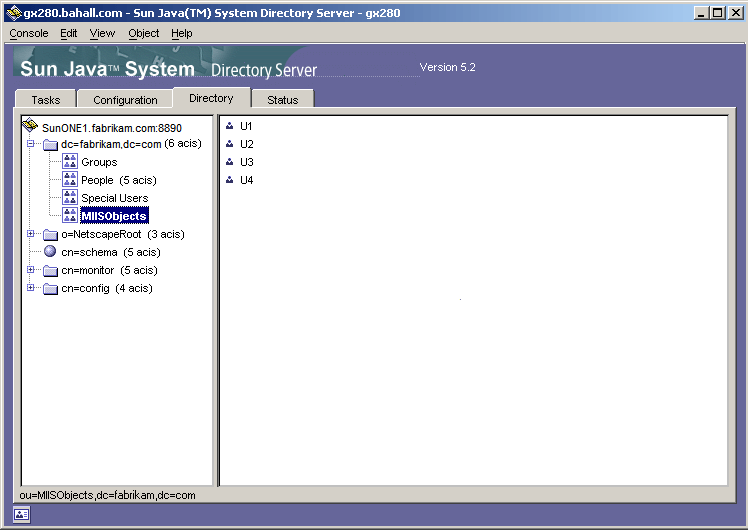
Task: Click the ID card icon in status bar
Action: 21,515
